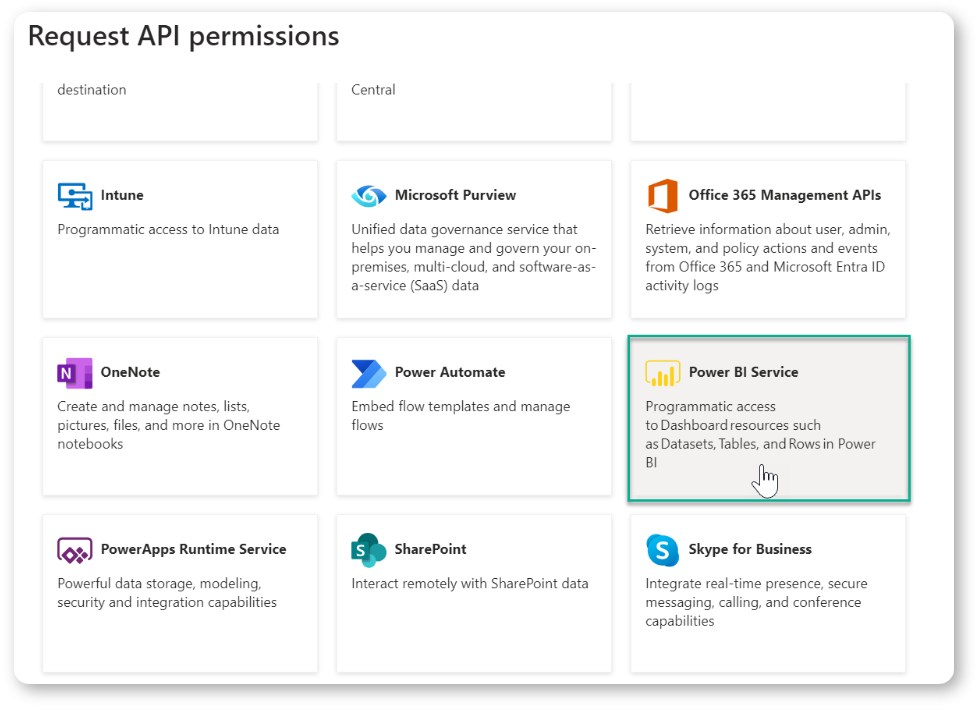Click the SharePoint logo icon
Image resolution: width=980 pixels, height=710 pixels.
(x=369, y=550)
